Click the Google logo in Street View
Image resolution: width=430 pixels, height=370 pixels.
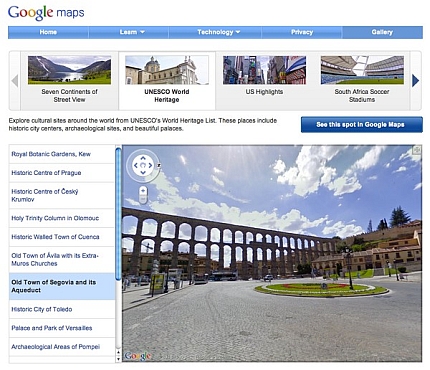coord(138,356)
